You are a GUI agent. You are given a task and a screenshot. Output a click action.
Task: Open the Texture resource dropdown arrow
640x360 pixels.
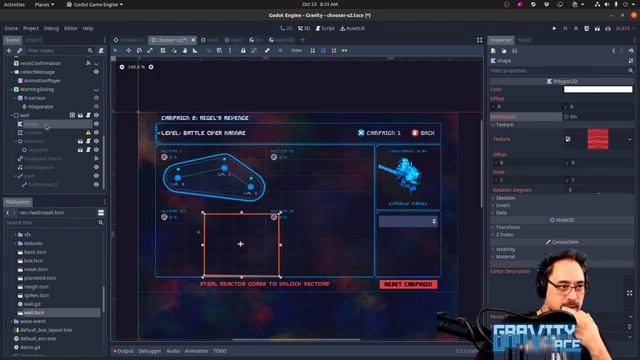coord(629,140)
